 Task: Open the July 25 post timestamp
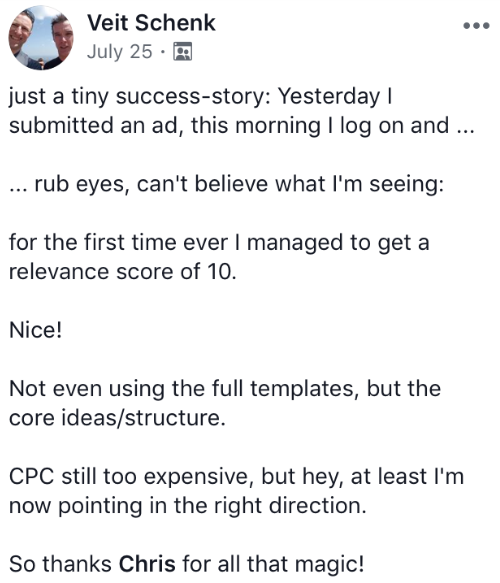click(120, 51)
